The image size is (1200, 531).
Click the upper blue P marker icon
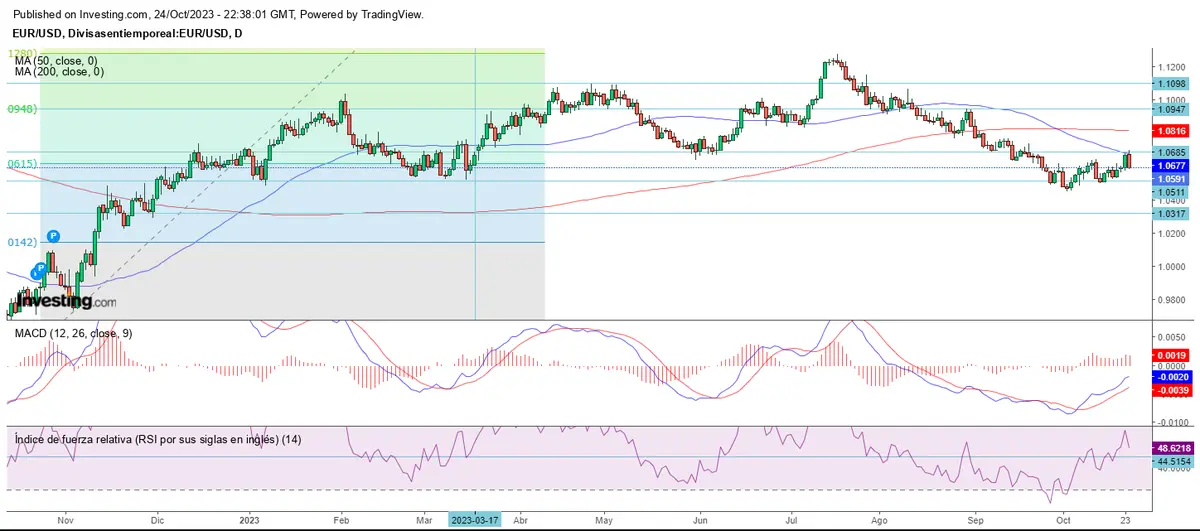53,236
